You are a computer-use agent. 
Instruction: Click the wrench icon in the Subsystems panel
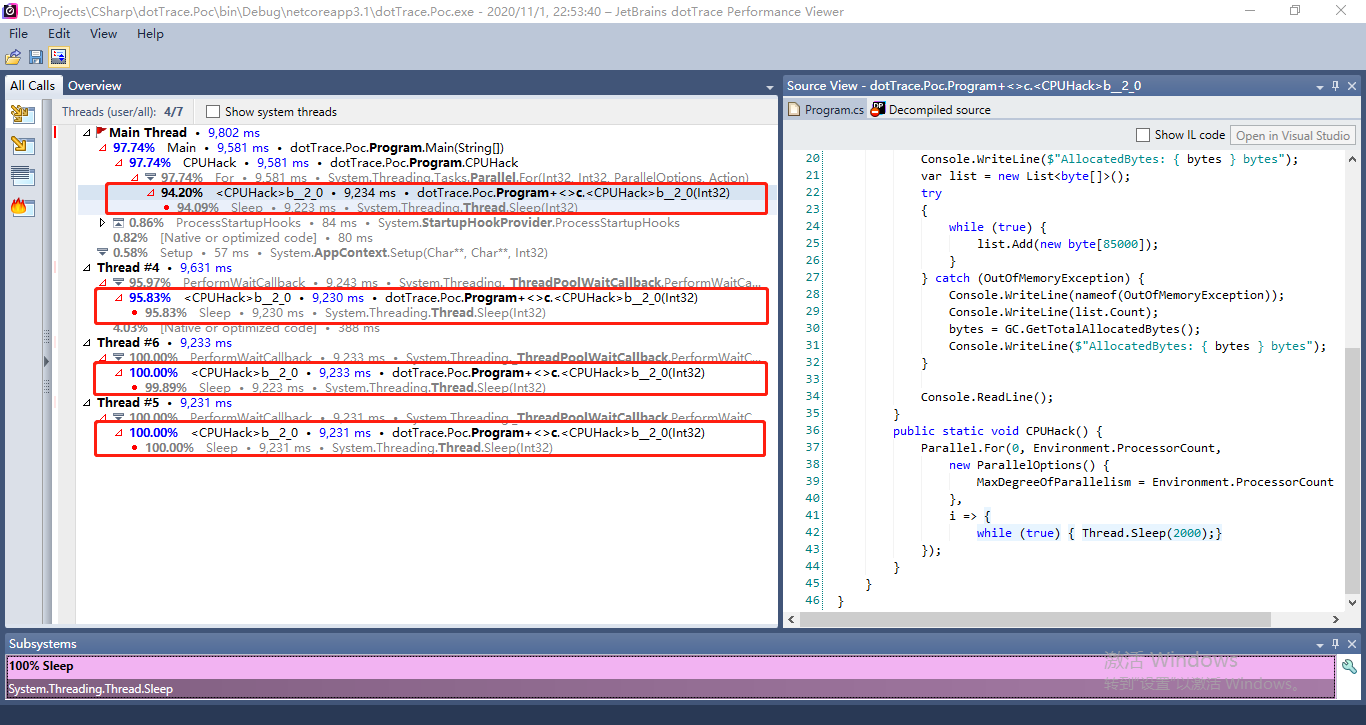pos(1349,665)
